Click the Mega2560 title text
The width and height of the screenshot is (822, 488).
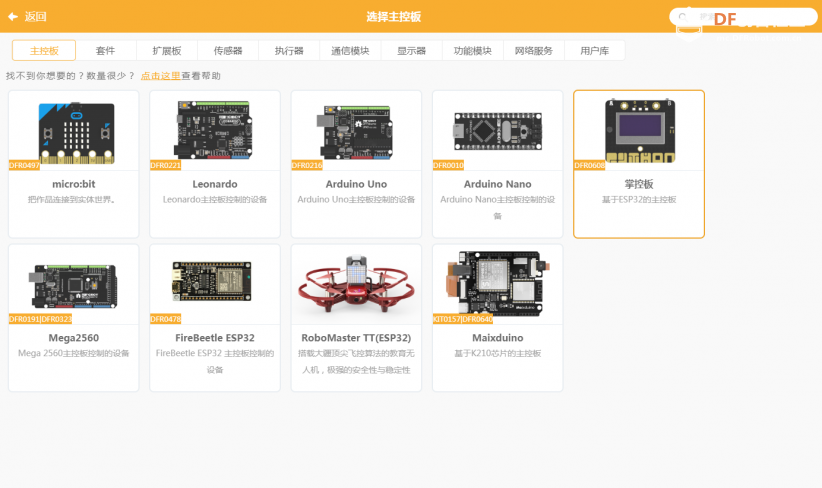coord(74,338)
